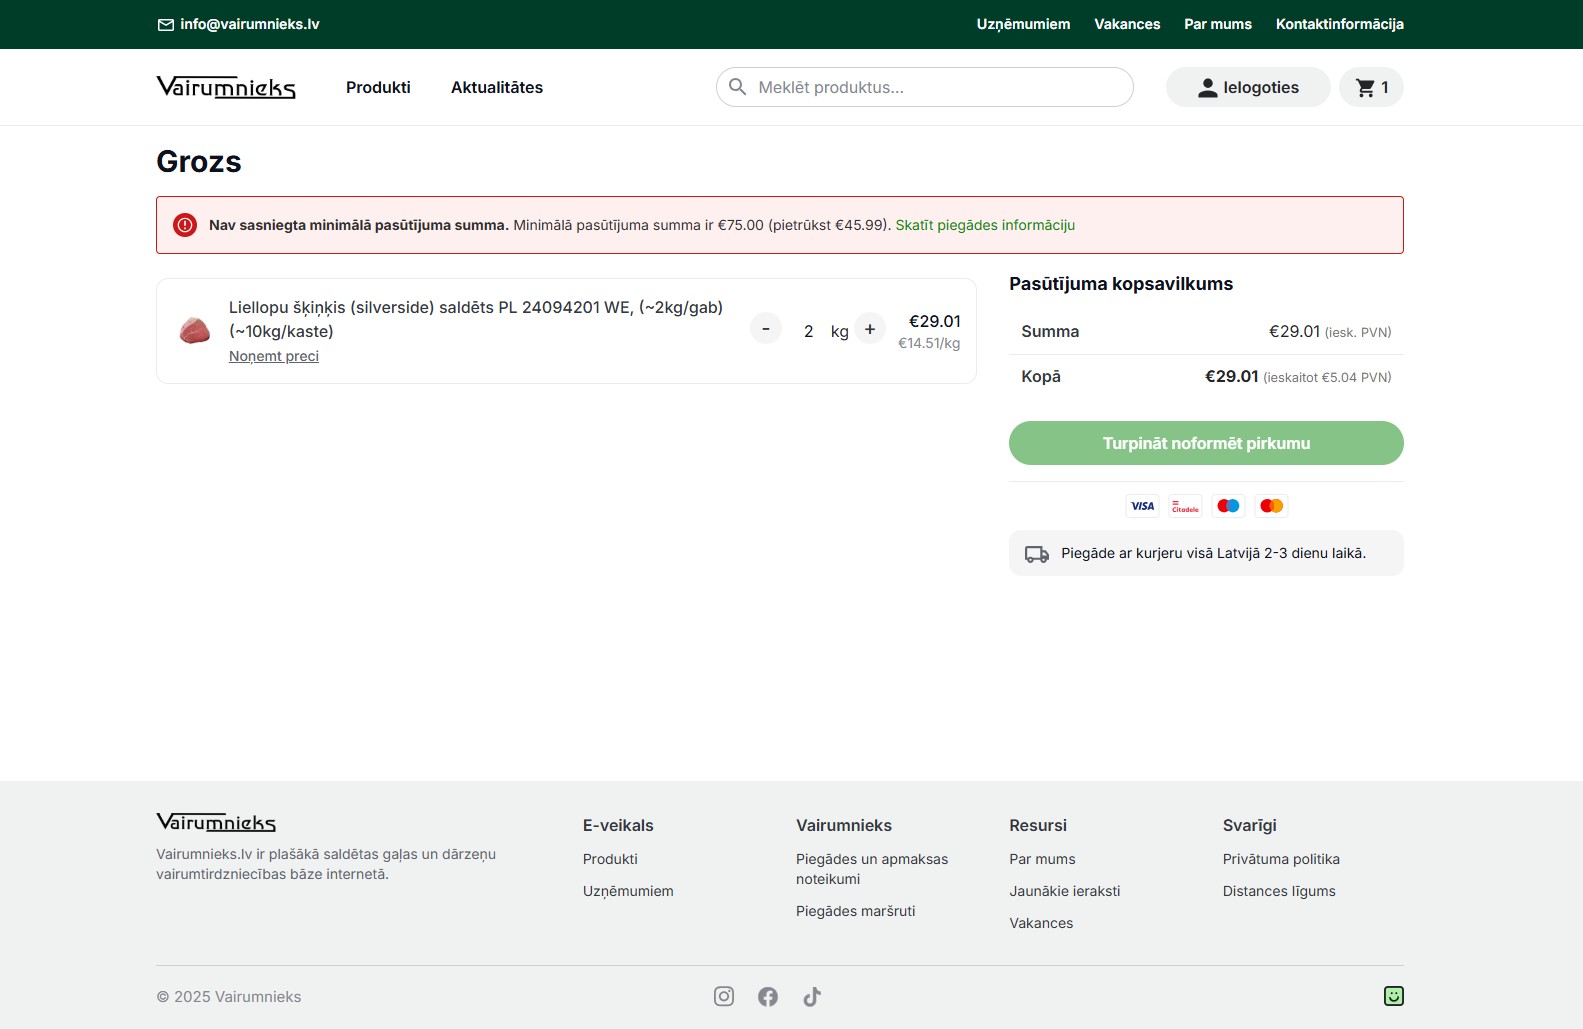Click the envelope icon beside email address

(x=166, y=25)
